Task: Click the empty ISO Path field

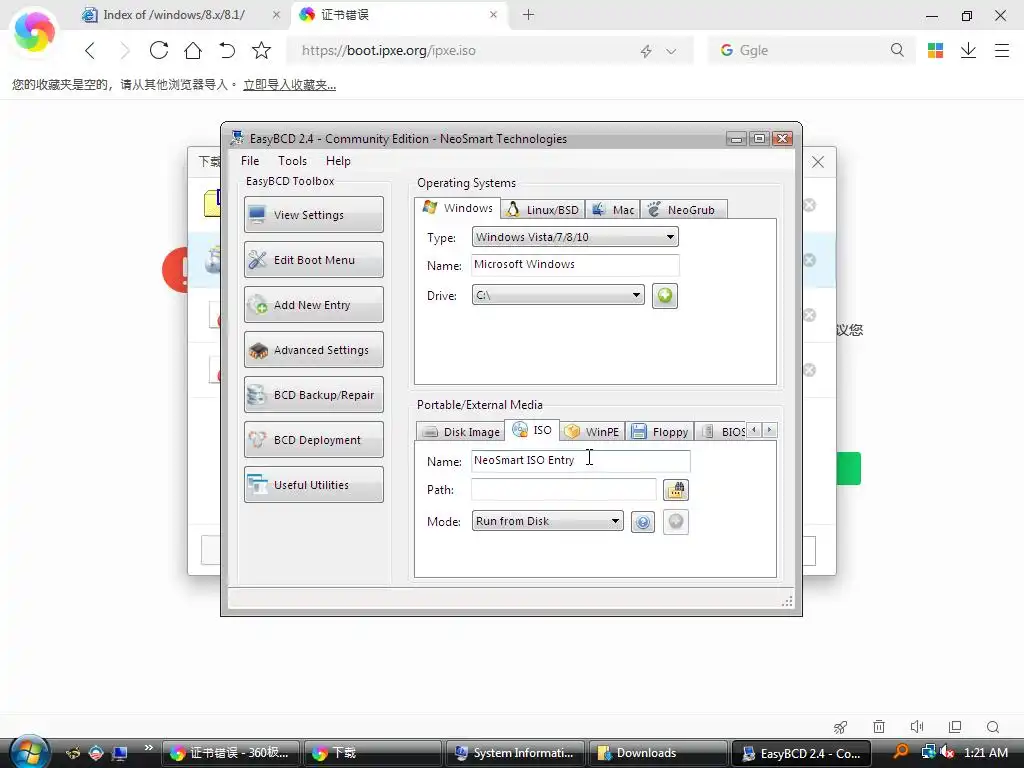Action: coord(564,489)
